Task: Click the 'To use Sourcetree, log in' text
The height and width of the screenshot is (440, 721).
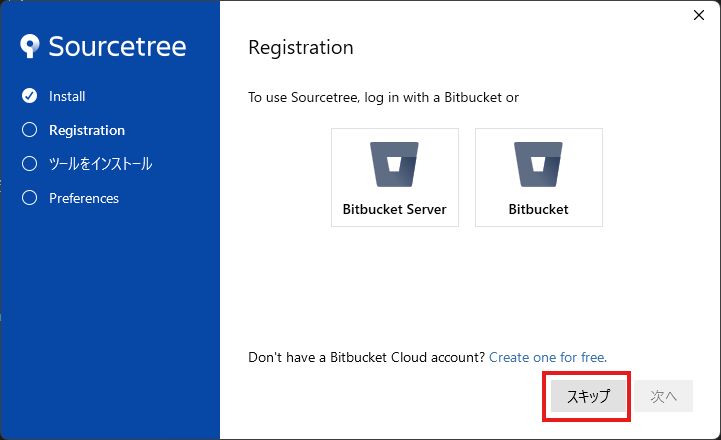Action: tap(383, 97)
